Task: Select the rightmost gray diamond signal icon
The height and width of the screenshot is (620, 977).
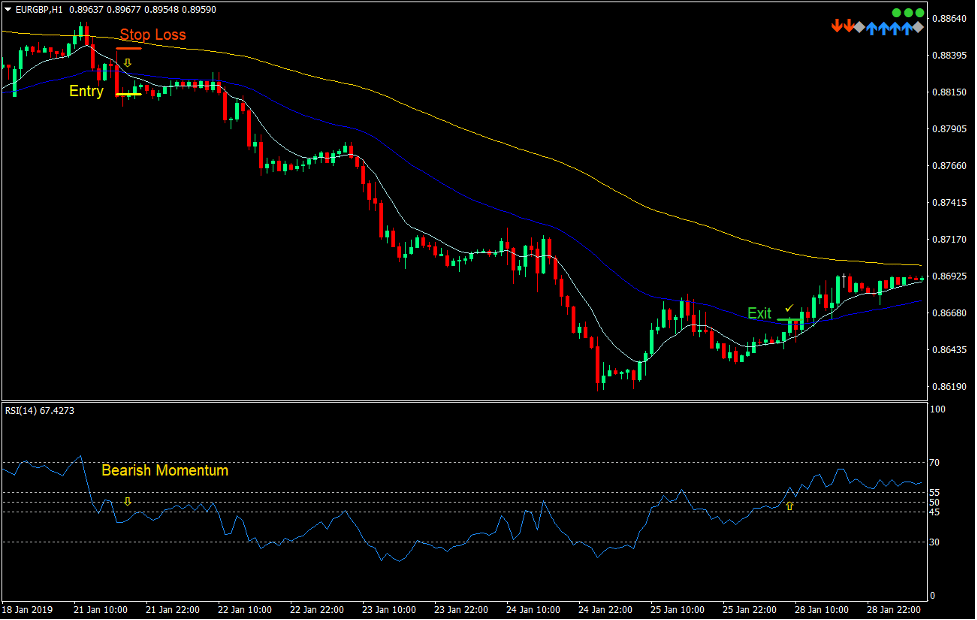Action: tap(918, 27)
